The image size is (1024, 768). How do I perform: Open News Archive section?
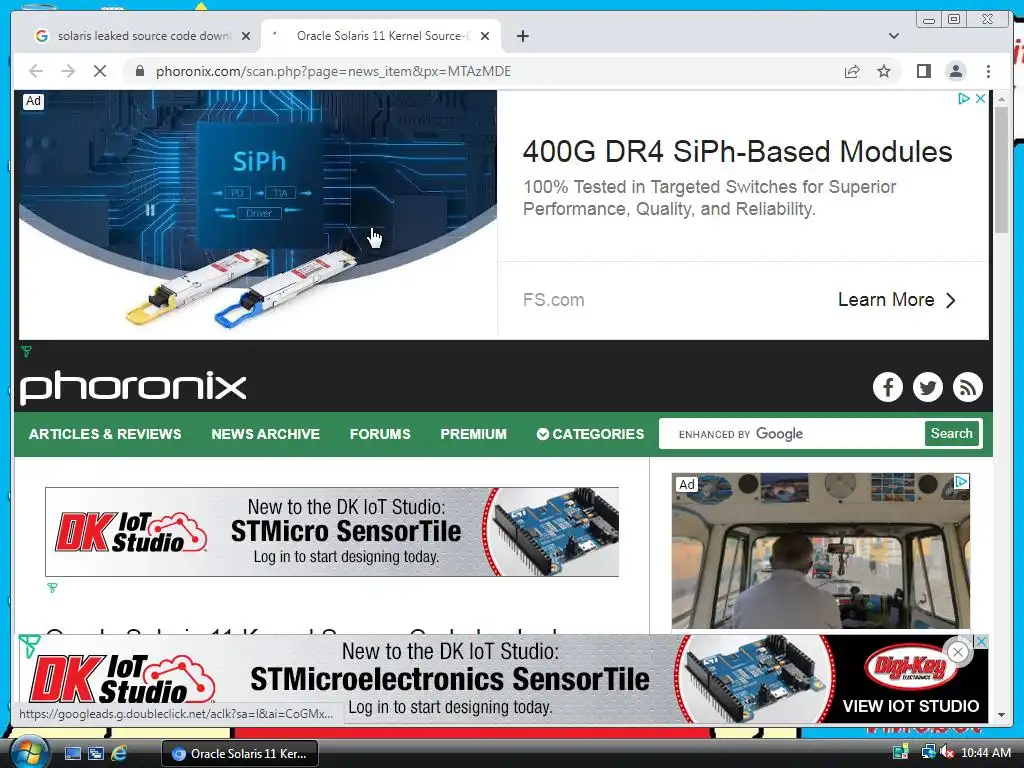(x=265, y=434)
